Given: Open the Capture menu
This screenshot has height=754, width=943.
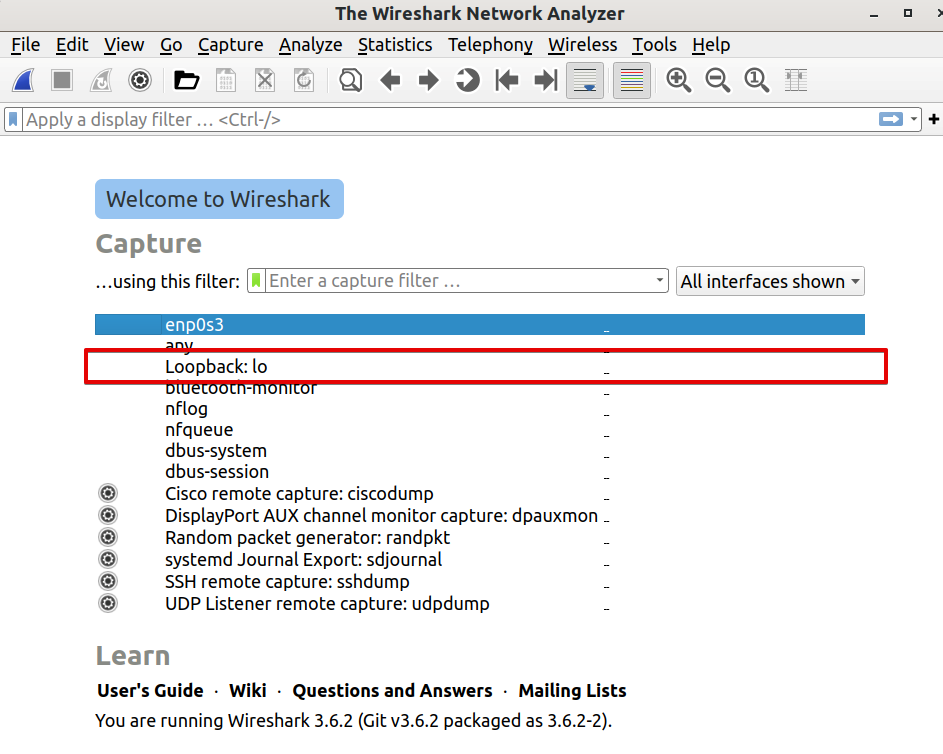Looking at the screenshot, I should pyautogui.click(x=230, y=44).
